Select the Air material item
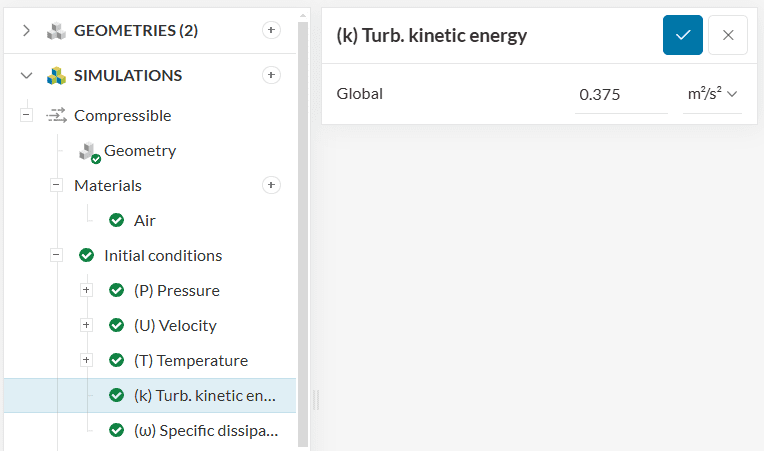This screenshot has height=451, width=764. [x=145, y=221]
